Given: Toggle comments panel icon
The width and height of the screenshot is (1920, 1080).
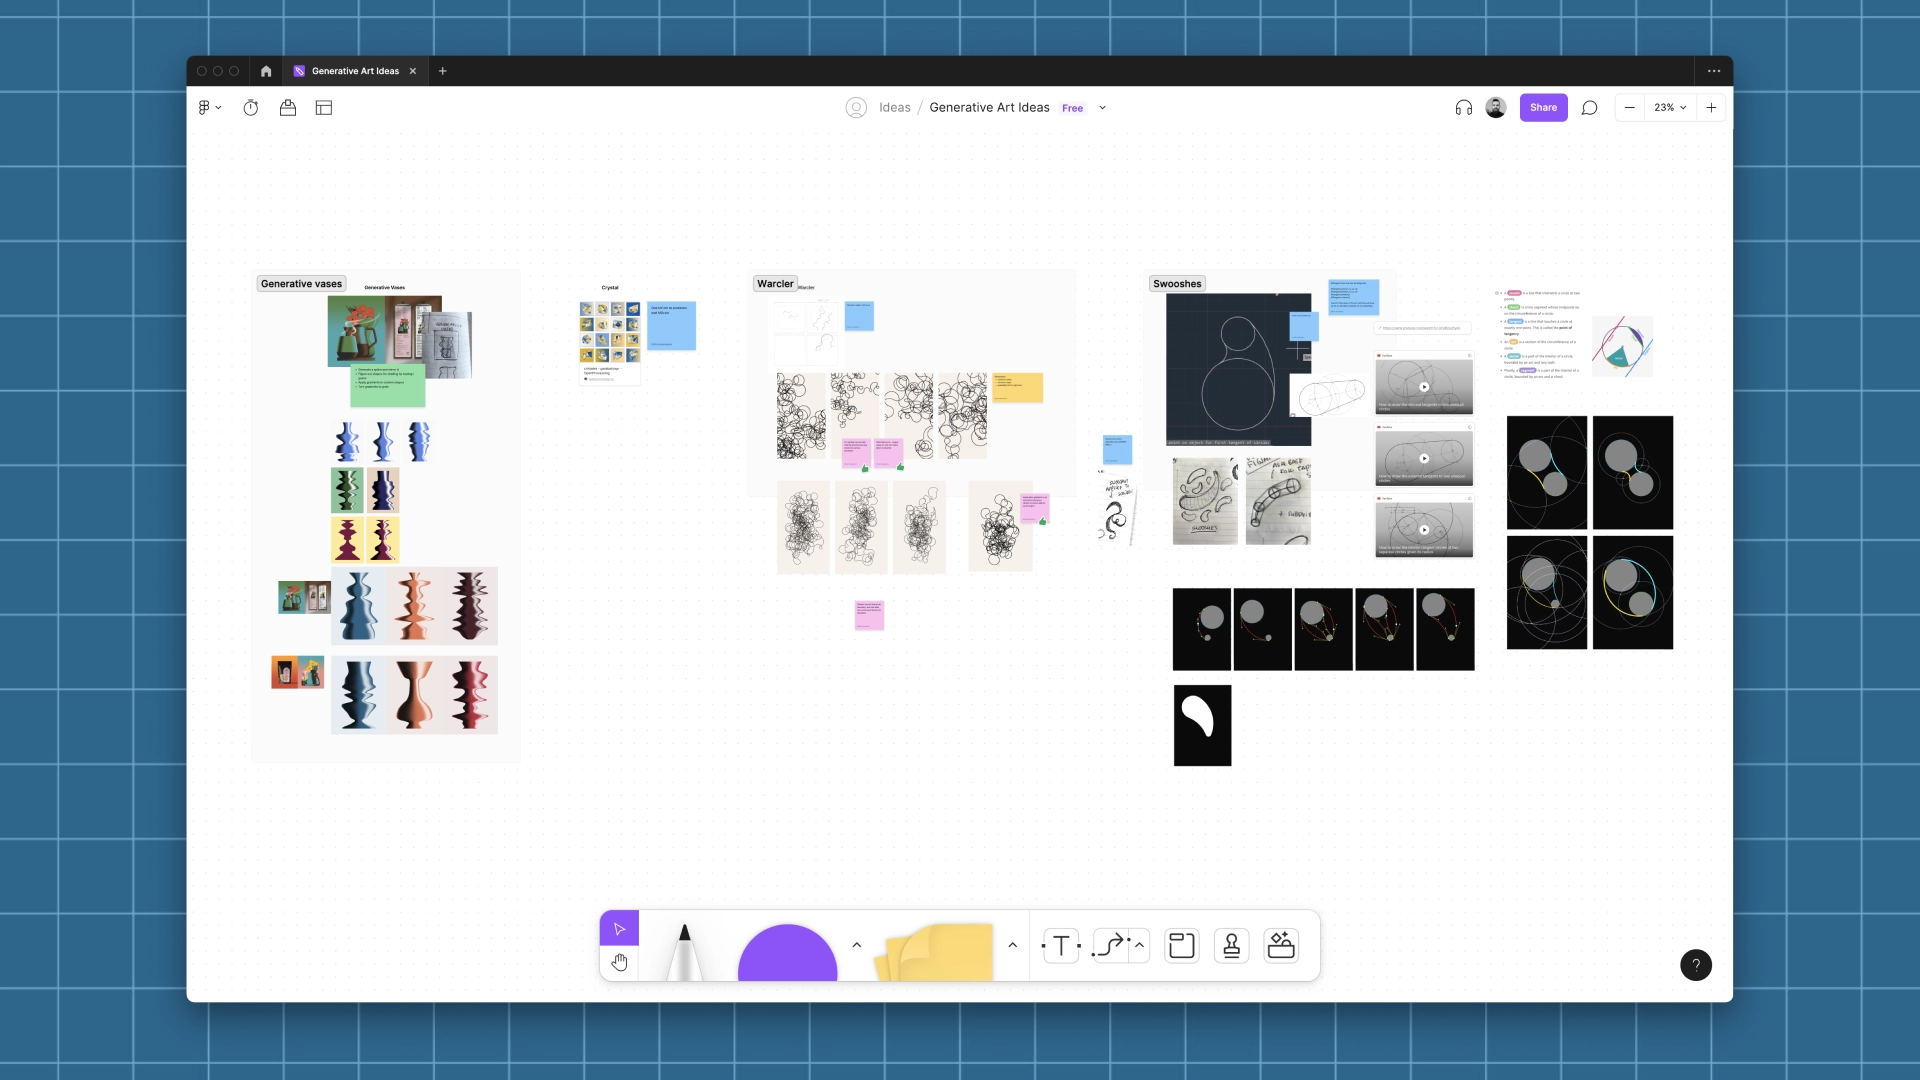Looking at the screenshot, I should click(1590, 107).
